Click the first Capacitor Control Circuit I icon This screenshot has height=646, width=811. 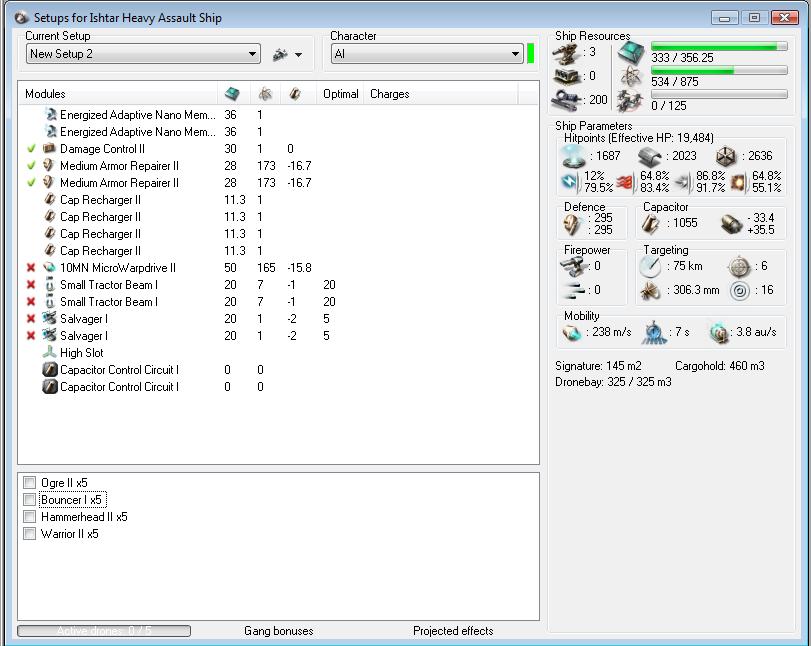[50, 370]
